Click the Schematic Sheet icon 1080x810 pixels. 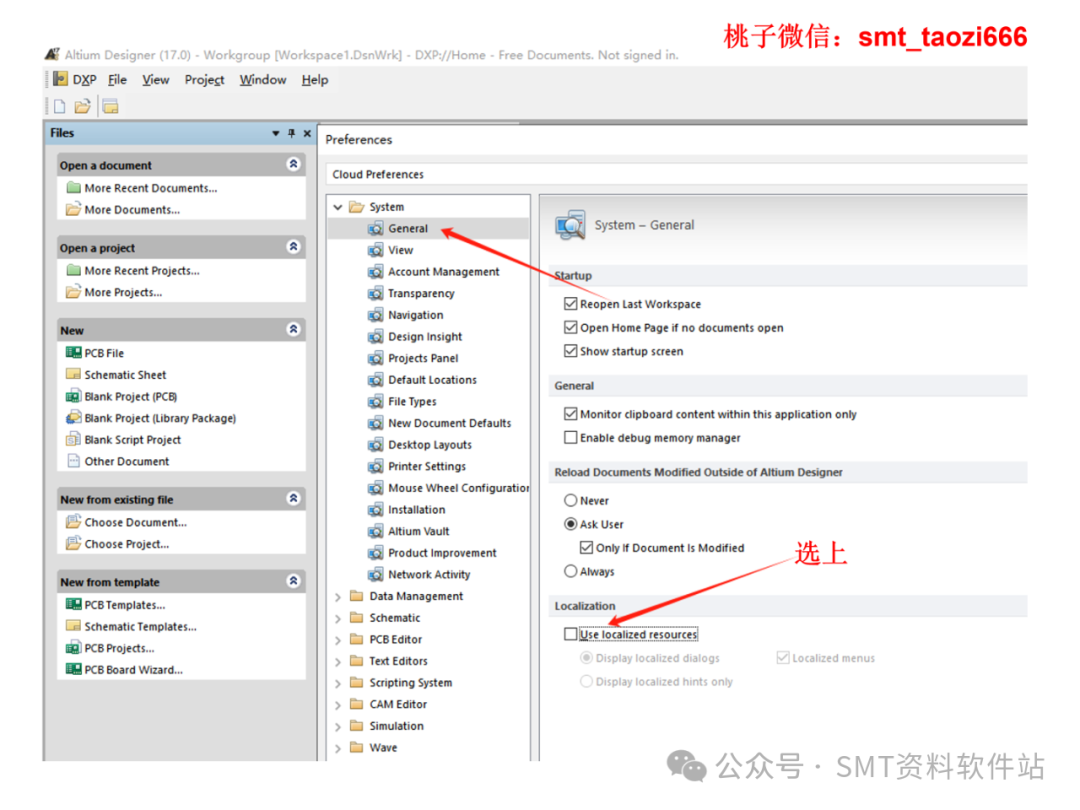(72, 374)
